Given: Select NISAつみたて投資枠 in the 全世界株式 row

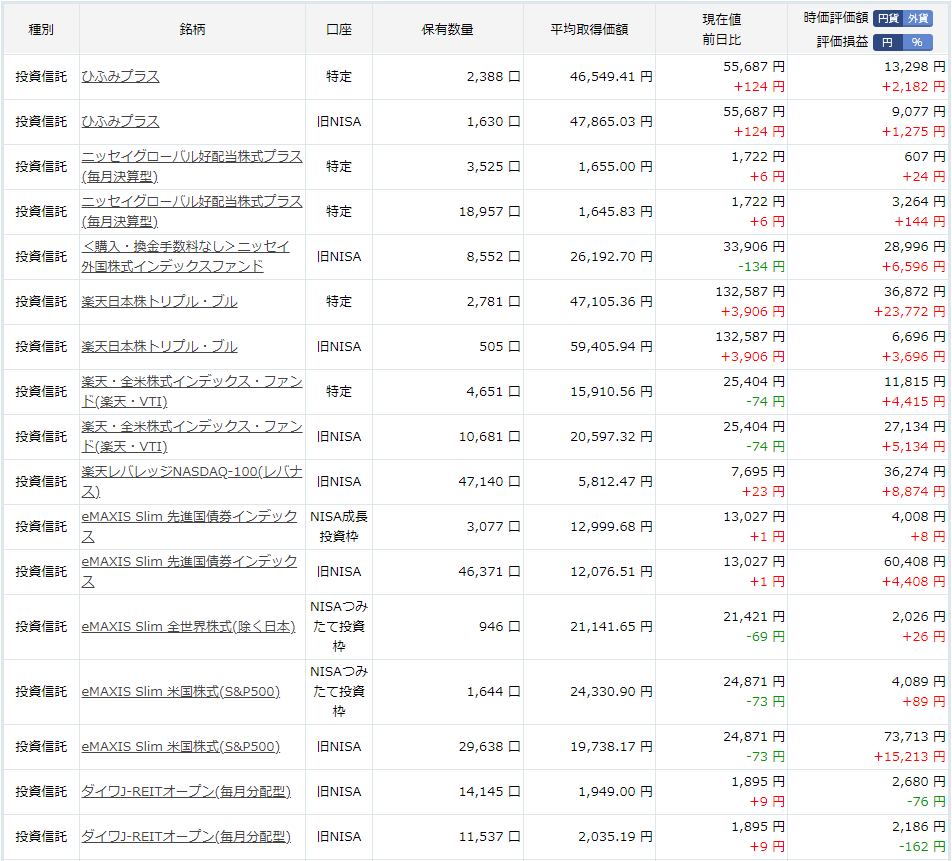Looking at the screenshot, I should click(x=339, y=627).
